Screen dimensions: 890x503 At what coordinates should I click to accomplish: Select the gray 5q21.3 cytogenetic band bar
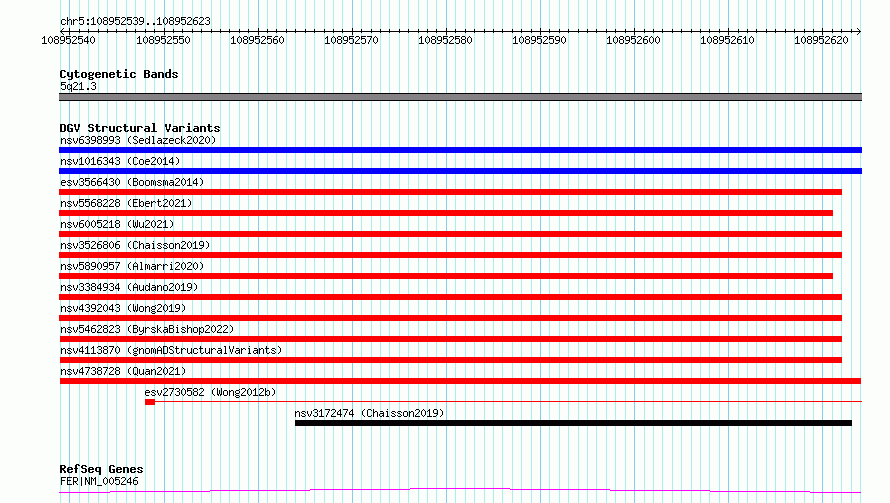pyautogui.click(x=460, y=97)
